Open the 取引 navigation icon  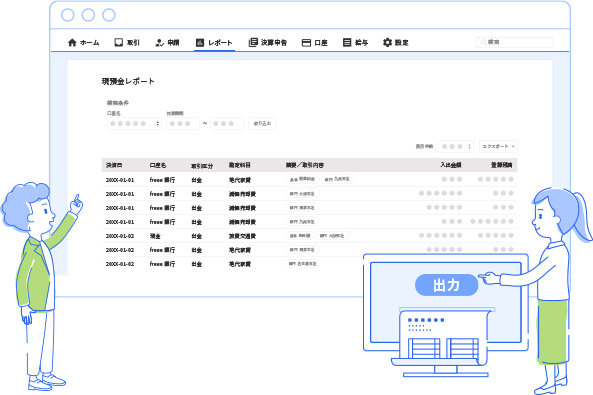pos(119,42)
